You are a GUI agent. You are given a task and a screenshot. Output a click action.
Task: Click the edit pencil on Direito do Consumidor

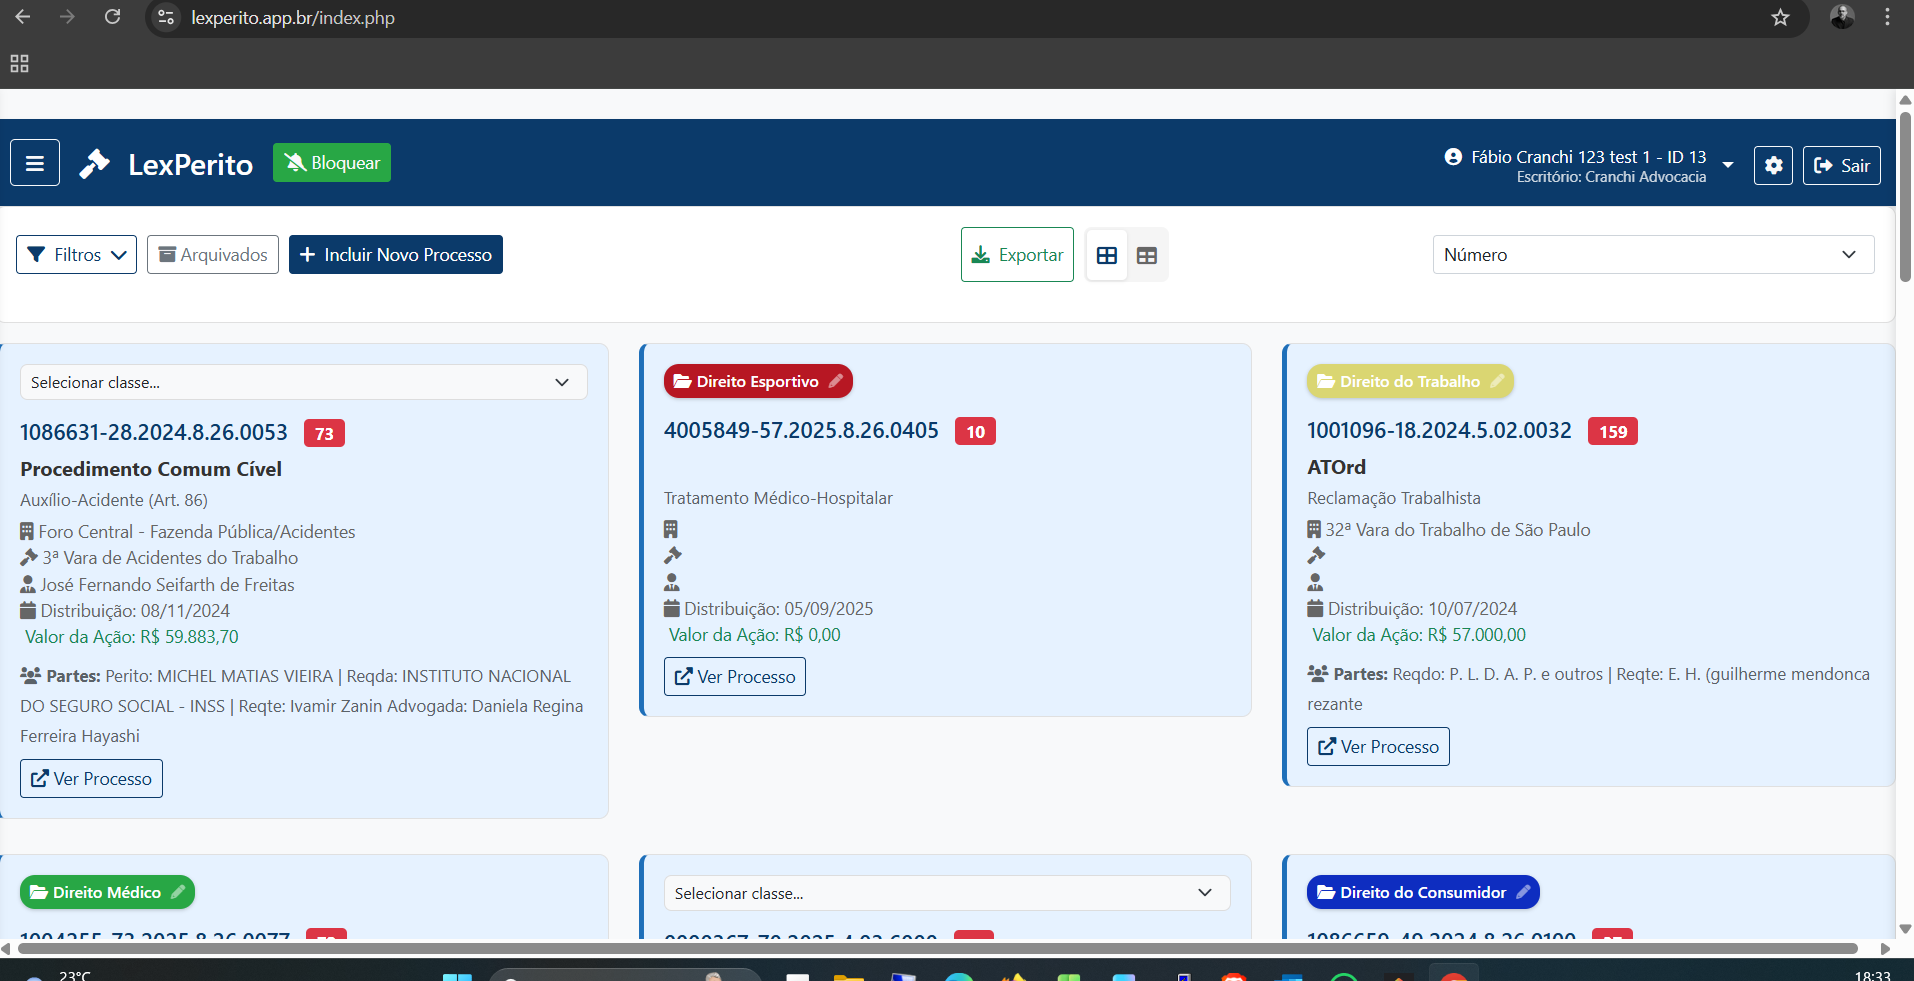pos(1523,892)
